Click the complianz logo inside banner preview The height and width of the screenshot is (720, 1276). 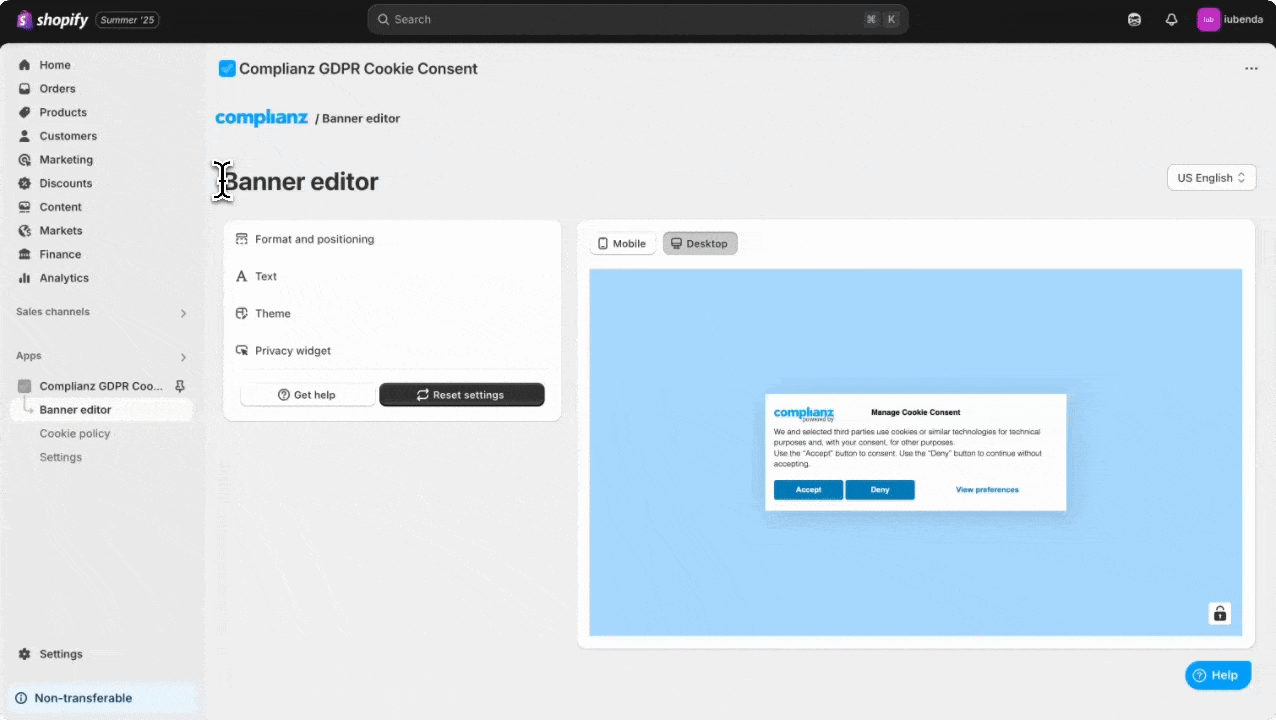click(x=804, y=413)
